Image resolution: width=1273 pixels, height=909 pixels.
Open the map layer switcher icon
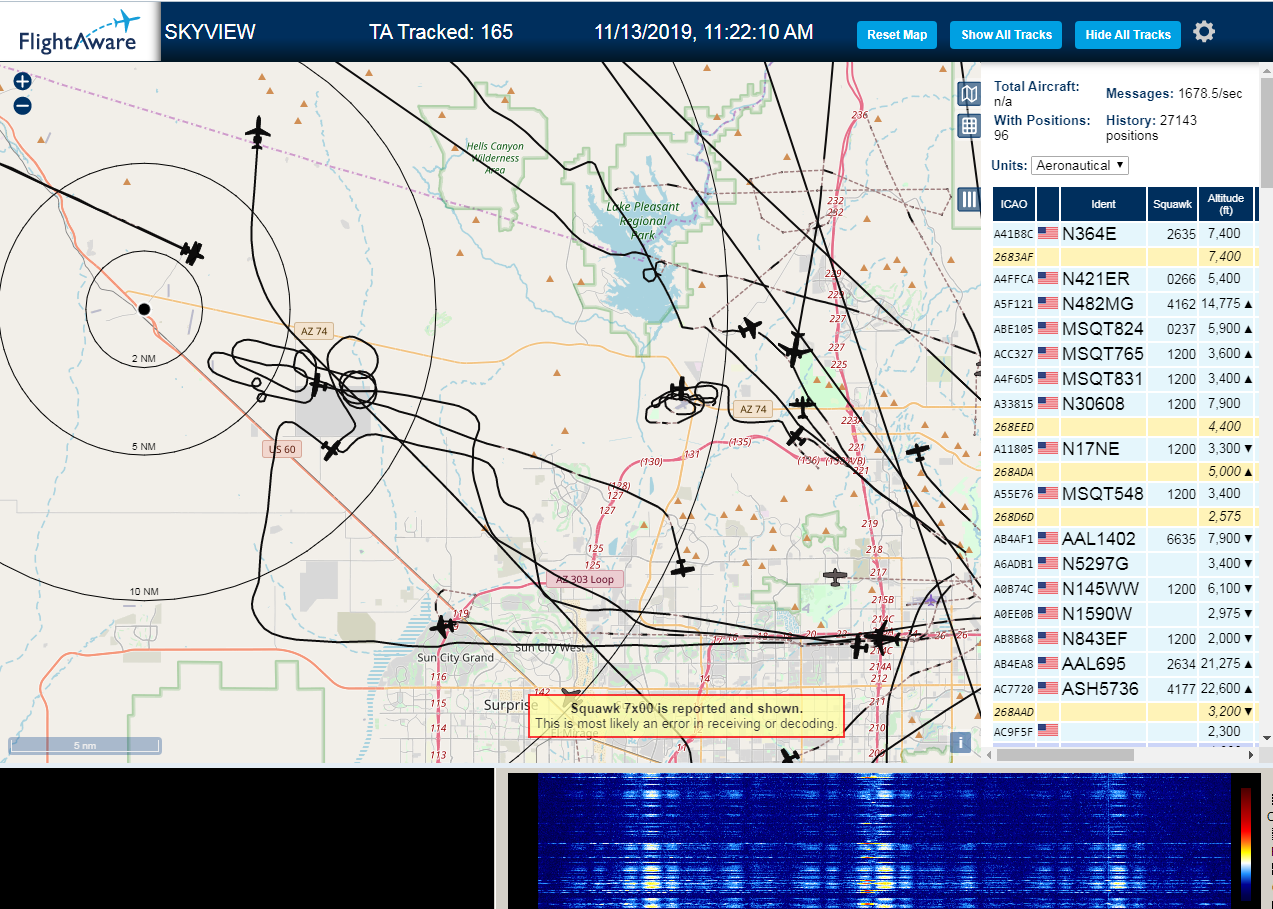968,94
